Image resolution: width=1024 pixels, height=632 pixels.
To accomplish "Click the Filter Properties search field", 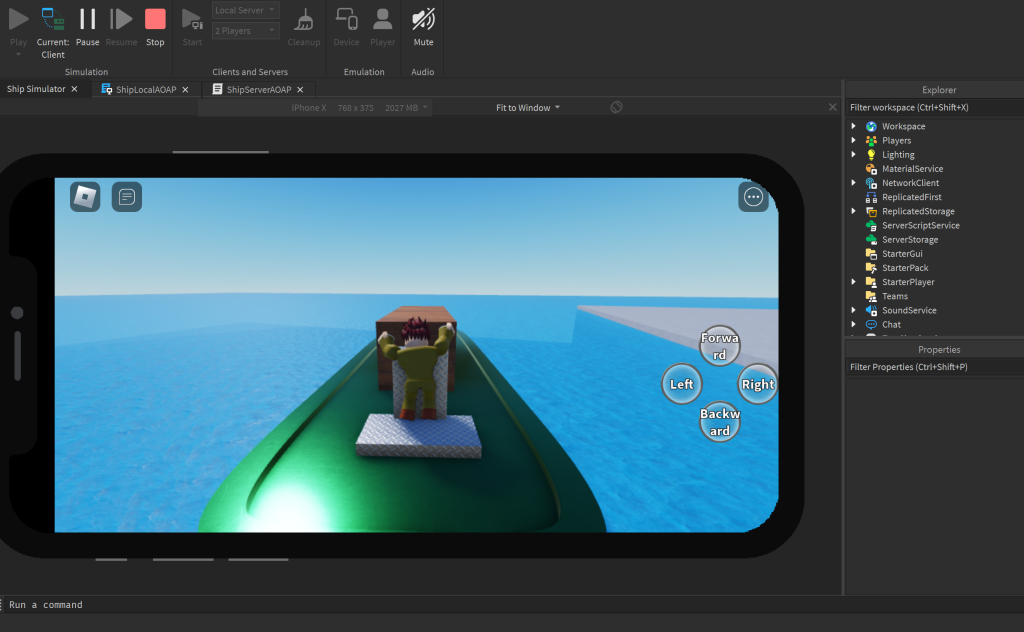I will tap(933, 367).
